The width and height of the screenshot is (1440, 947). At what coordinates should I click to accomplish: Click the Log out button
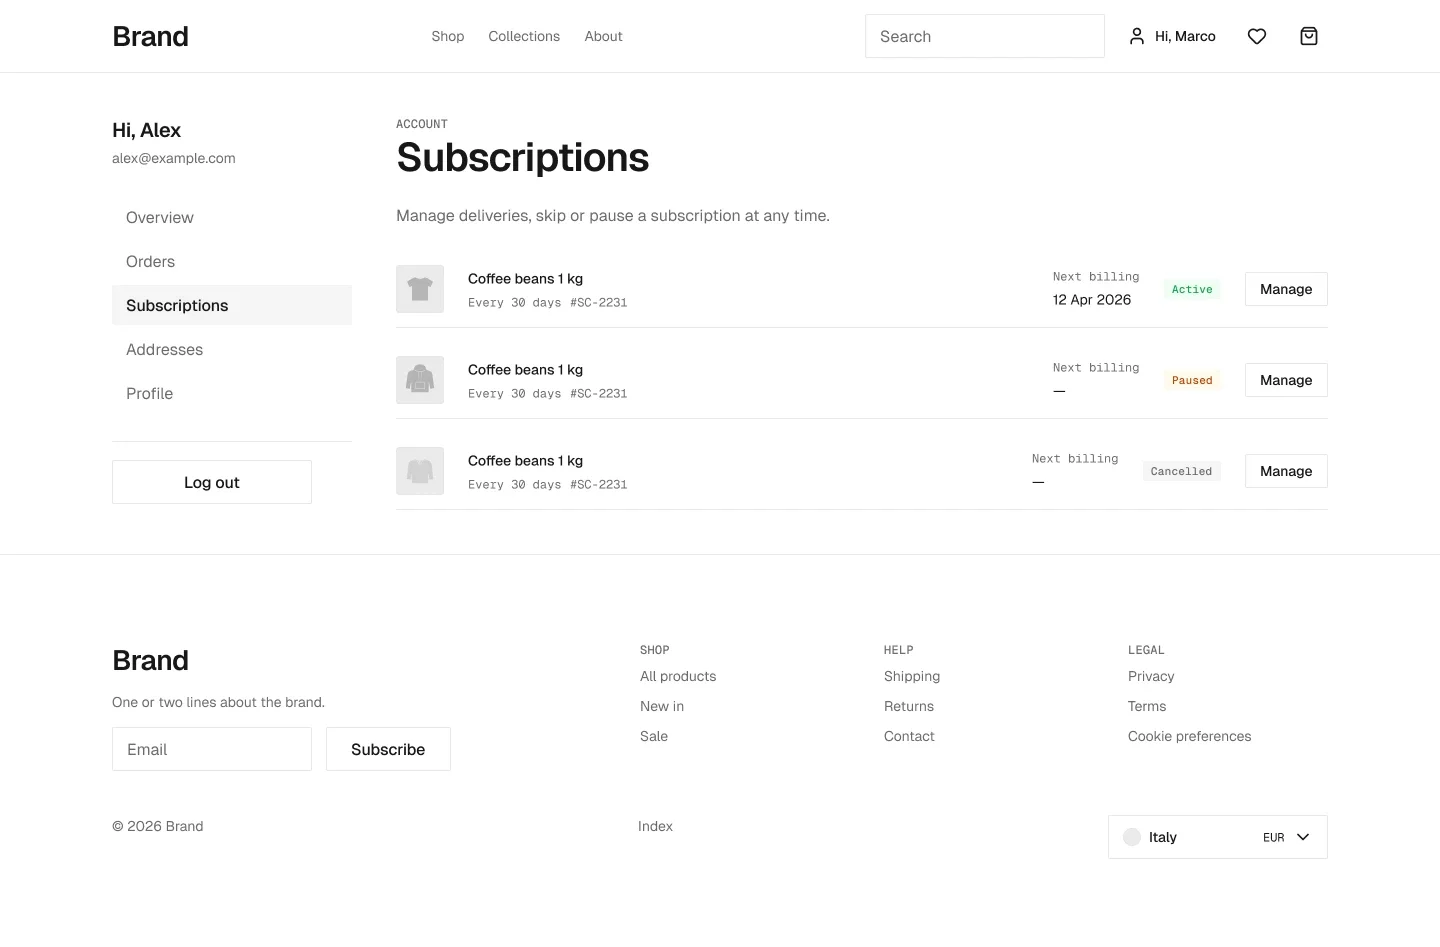tap(212, 482)
